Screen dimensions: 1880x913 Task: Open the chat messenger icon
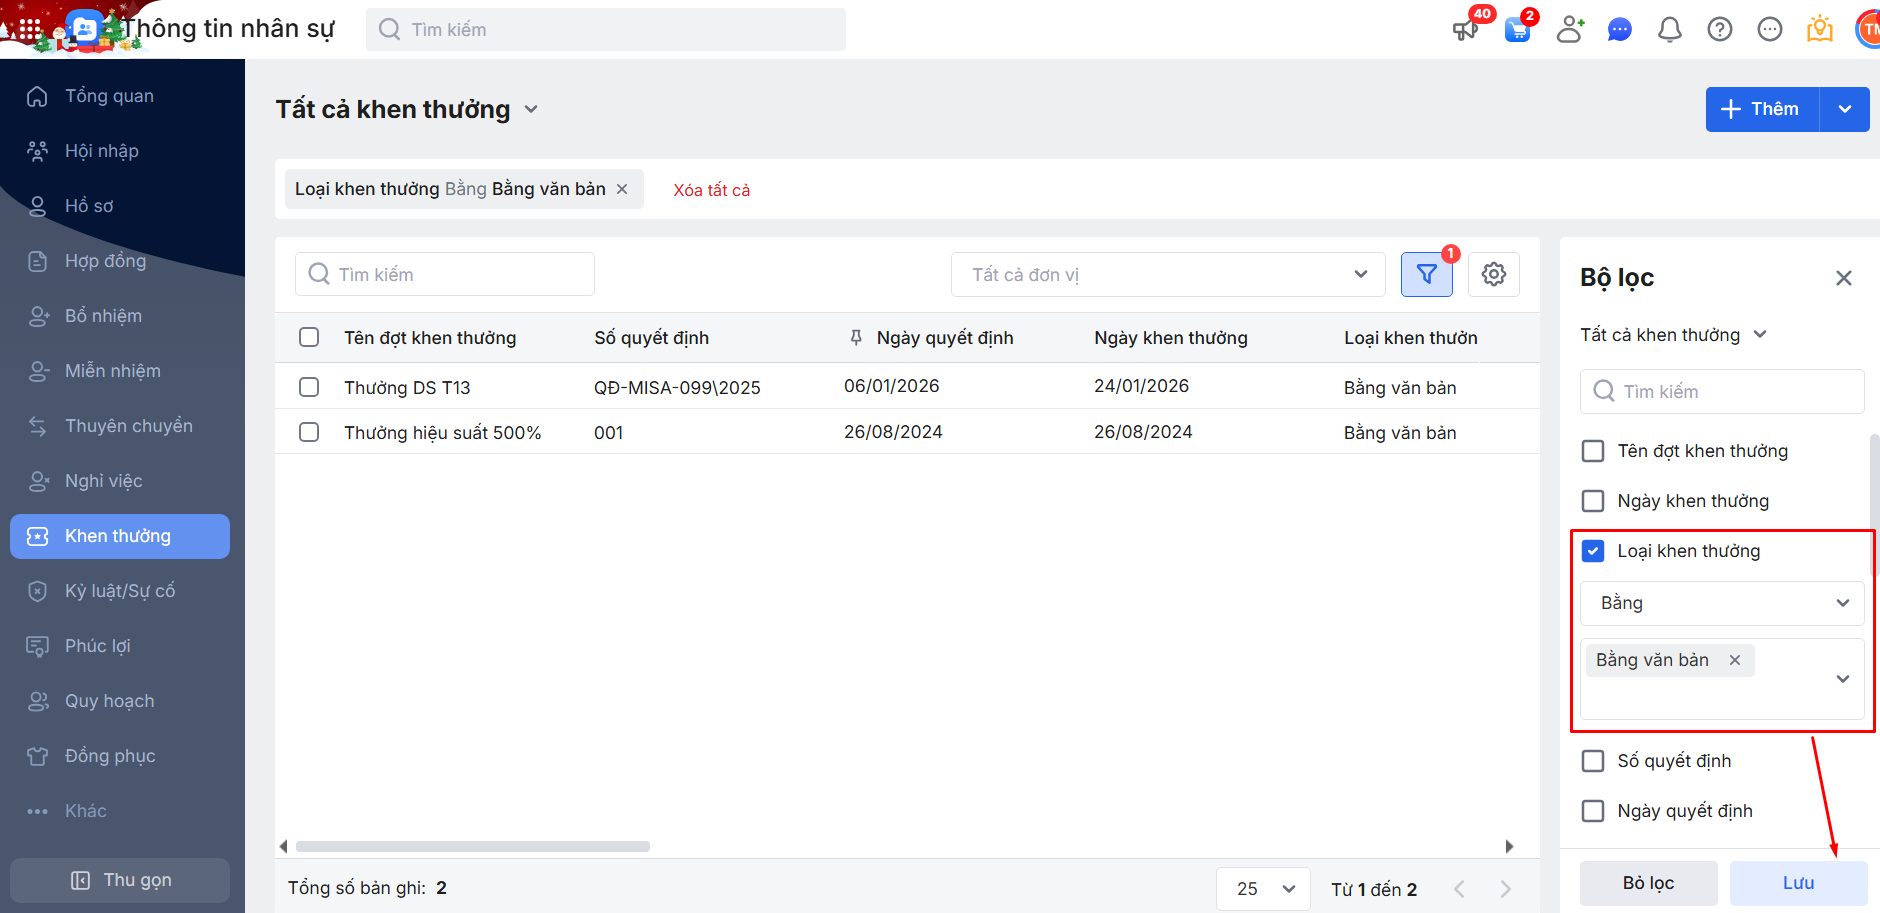pyautogui.click(x=1619, y=30)
